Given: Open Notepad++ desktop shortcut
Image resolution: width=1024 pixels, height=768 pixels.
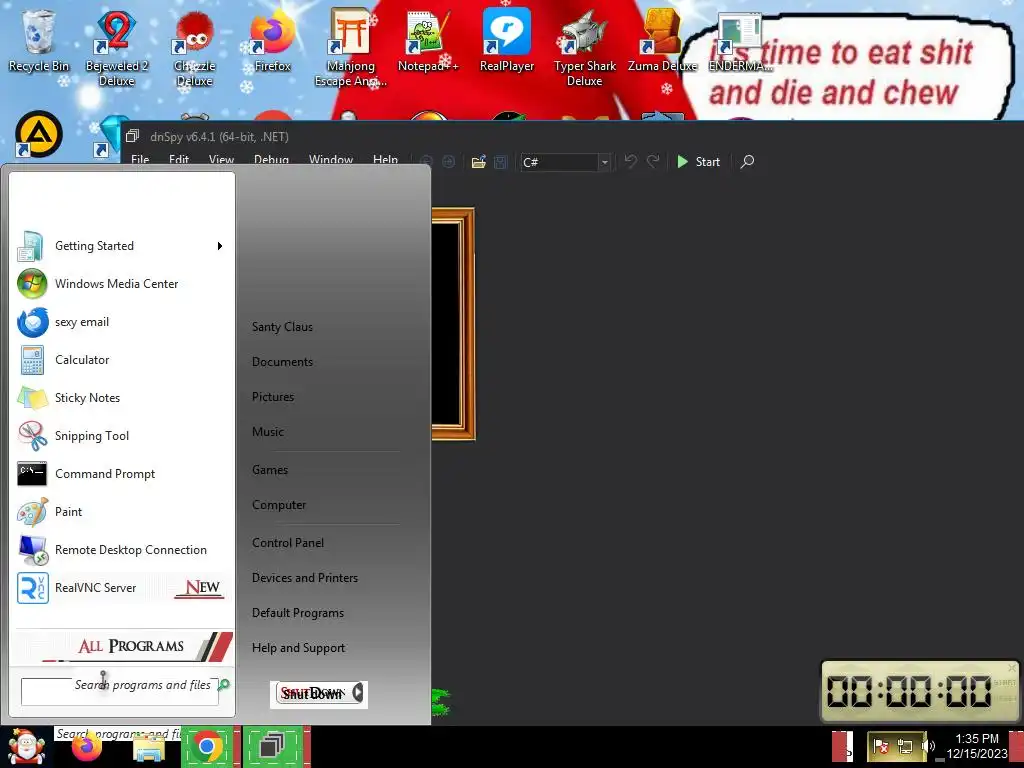Looking at the screenshot, I should 428,39.
